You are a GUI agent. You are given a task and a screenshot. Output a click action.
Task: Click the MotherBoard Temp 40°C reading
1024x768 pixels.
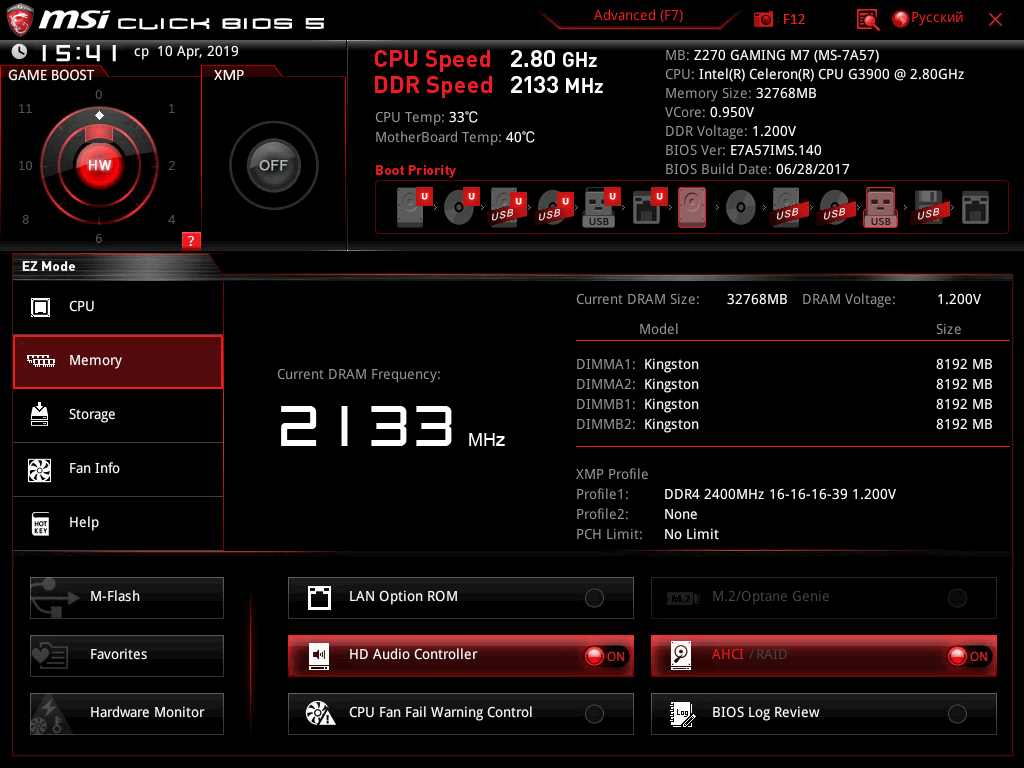[x=455, y=137]
